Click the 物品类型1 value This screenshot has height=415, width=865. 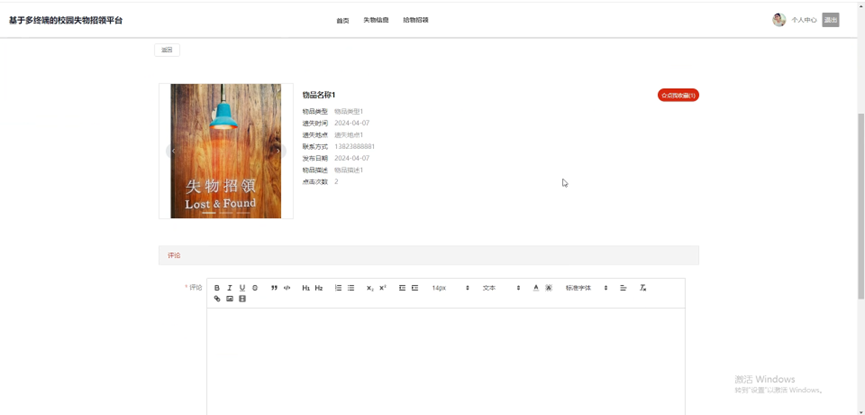point(349,111)
